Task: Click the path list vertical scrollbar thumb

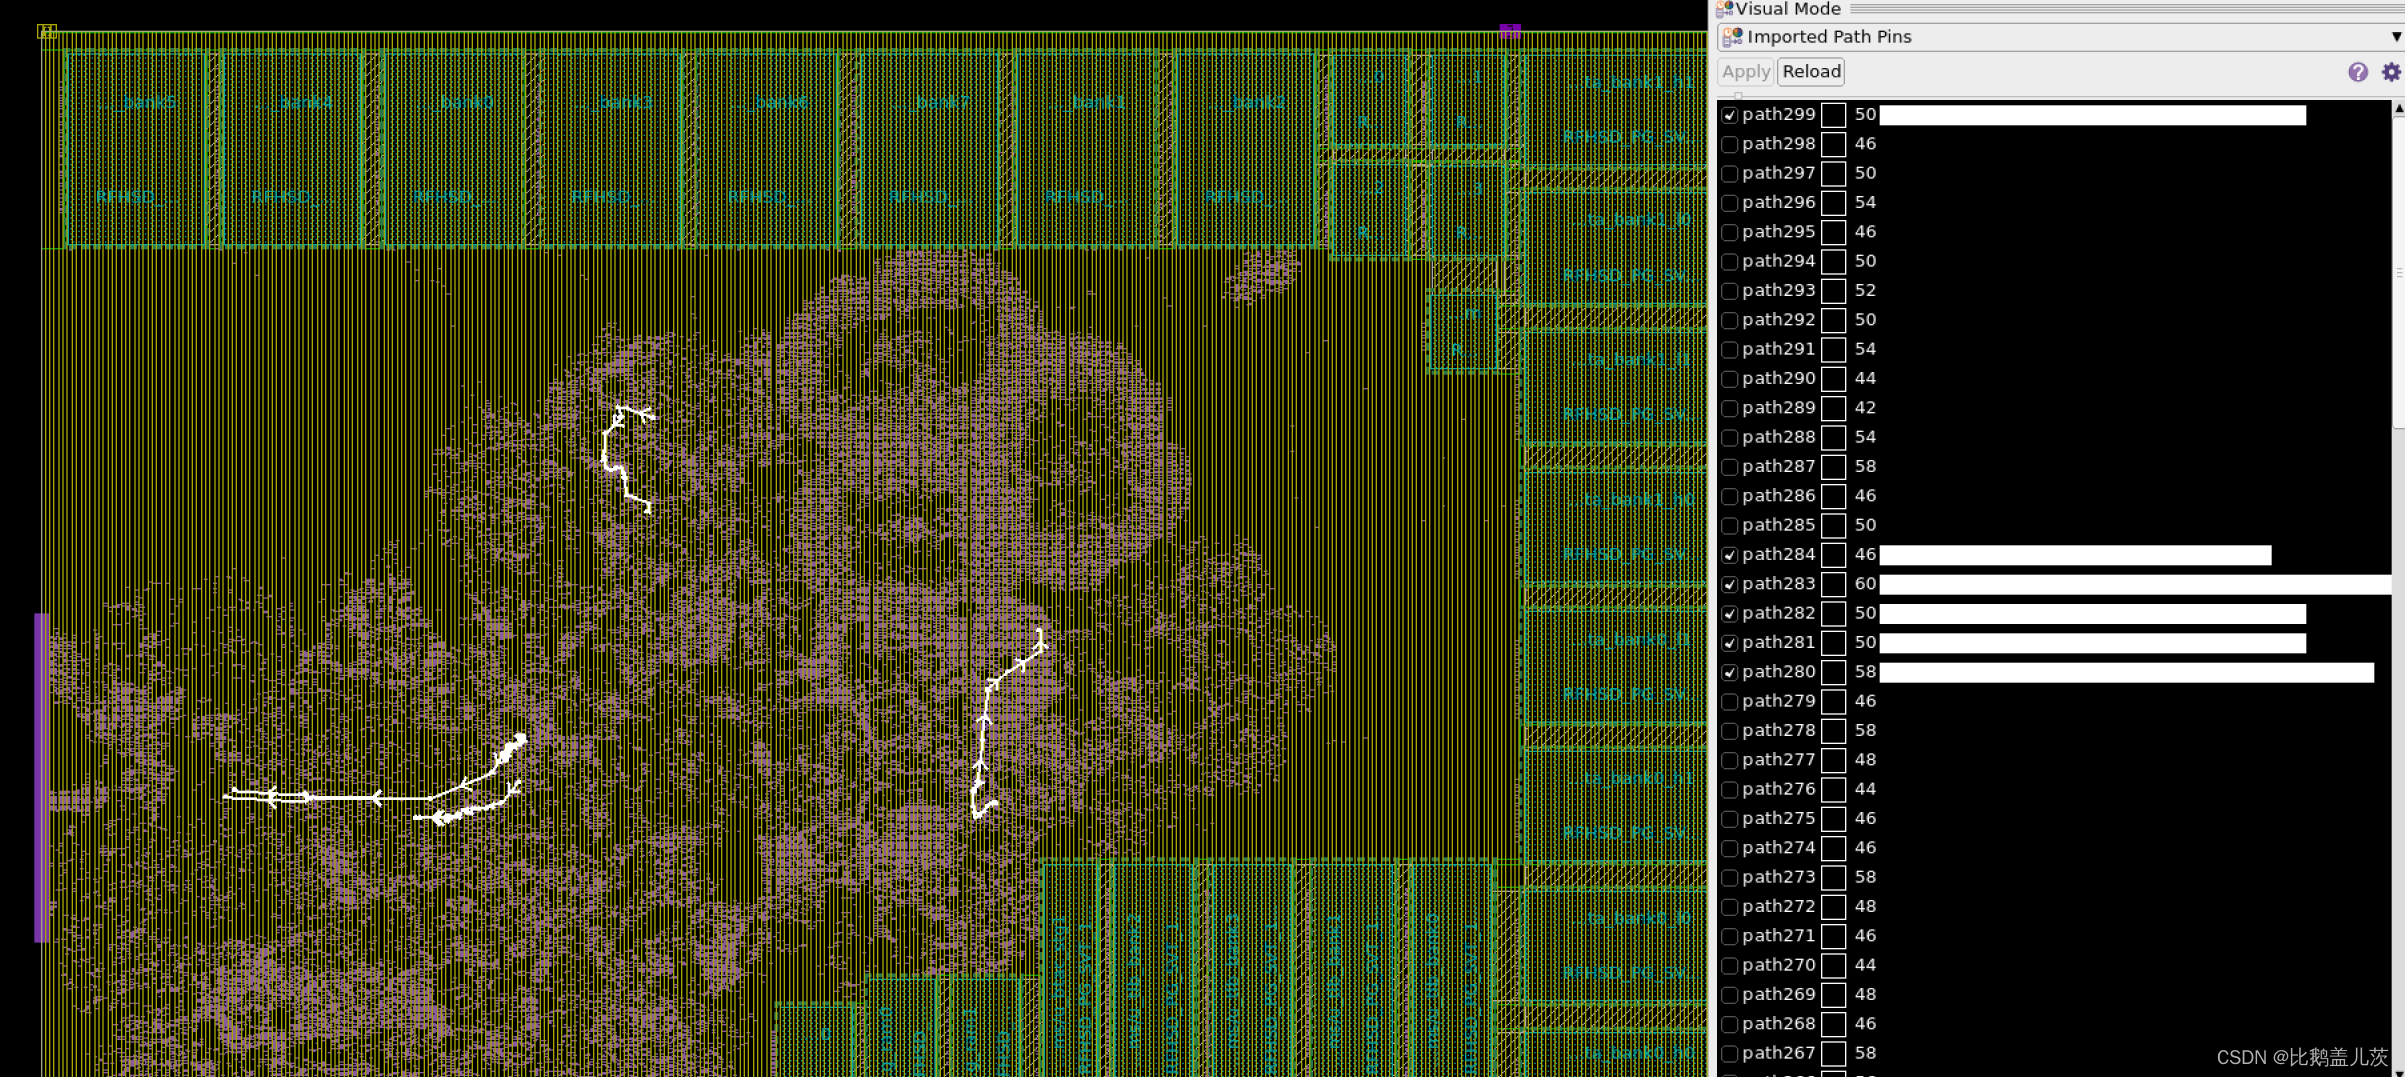Action: coord(2398,272)
